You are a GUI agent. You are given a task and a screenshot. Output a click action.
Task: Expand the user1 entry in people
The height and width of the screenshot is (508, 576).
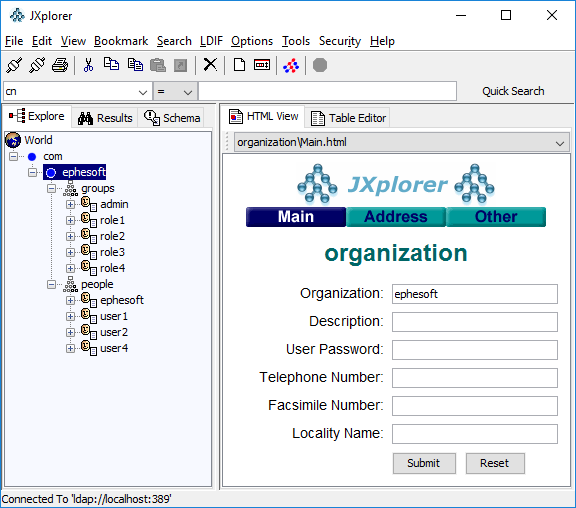(x=70, y=316)
